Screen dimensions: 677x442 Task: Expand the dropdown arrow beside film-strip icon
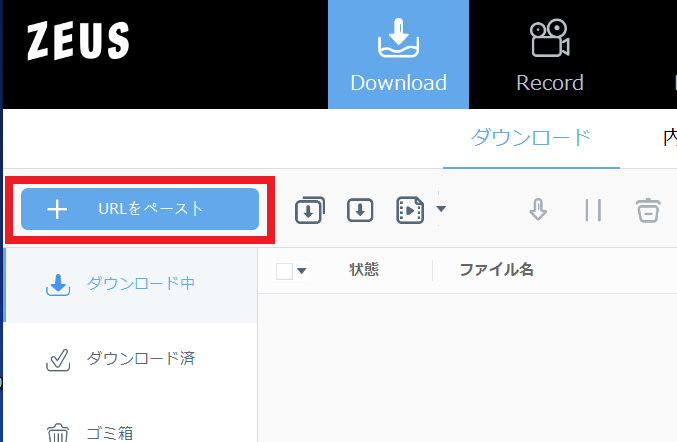point(441,209)
